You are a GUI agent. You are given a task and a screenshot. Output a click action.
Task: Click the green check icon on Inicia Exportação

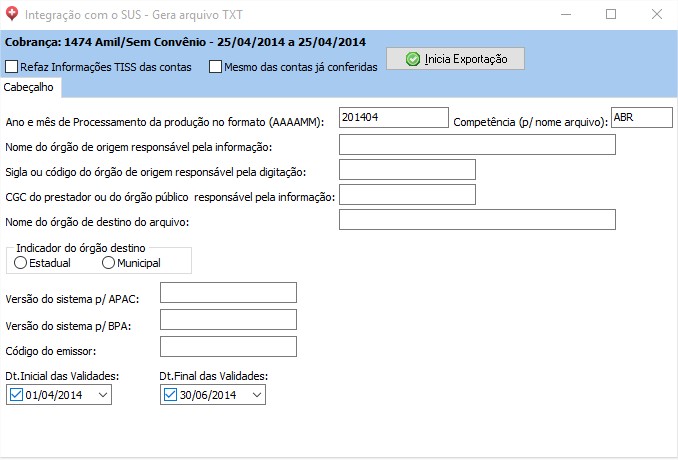(413, 59)
